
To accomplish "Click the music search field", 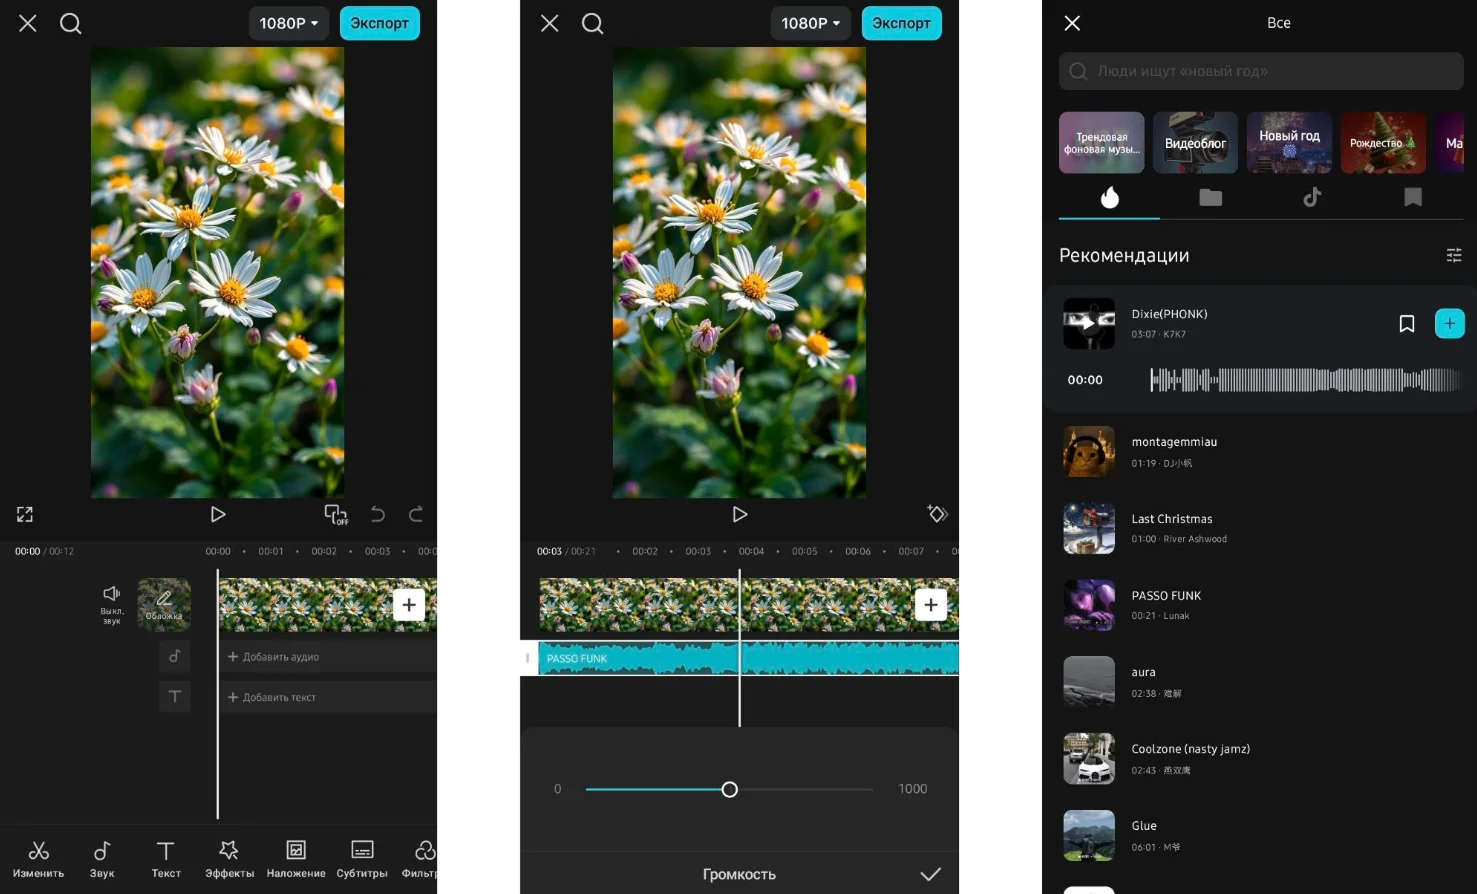I will click(x=1260, y=71).
